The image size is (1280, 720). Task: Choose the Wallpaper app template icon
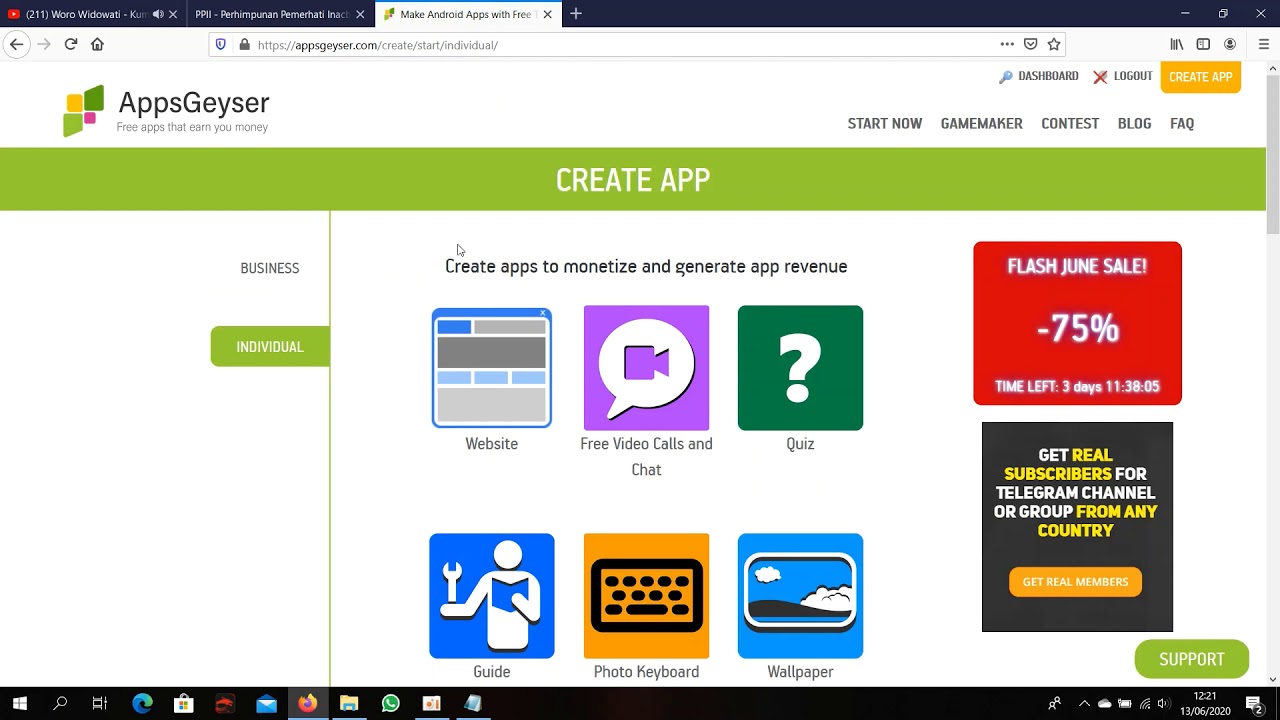tap(800, 596)
